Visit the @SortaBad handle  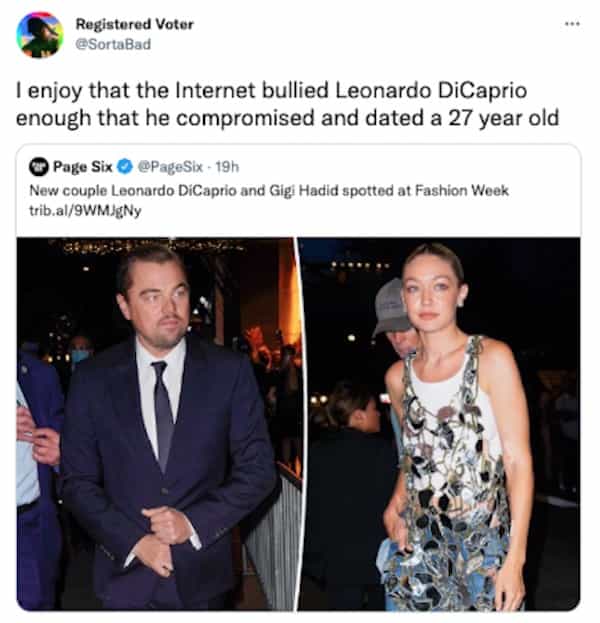click(x=113, y=44)
